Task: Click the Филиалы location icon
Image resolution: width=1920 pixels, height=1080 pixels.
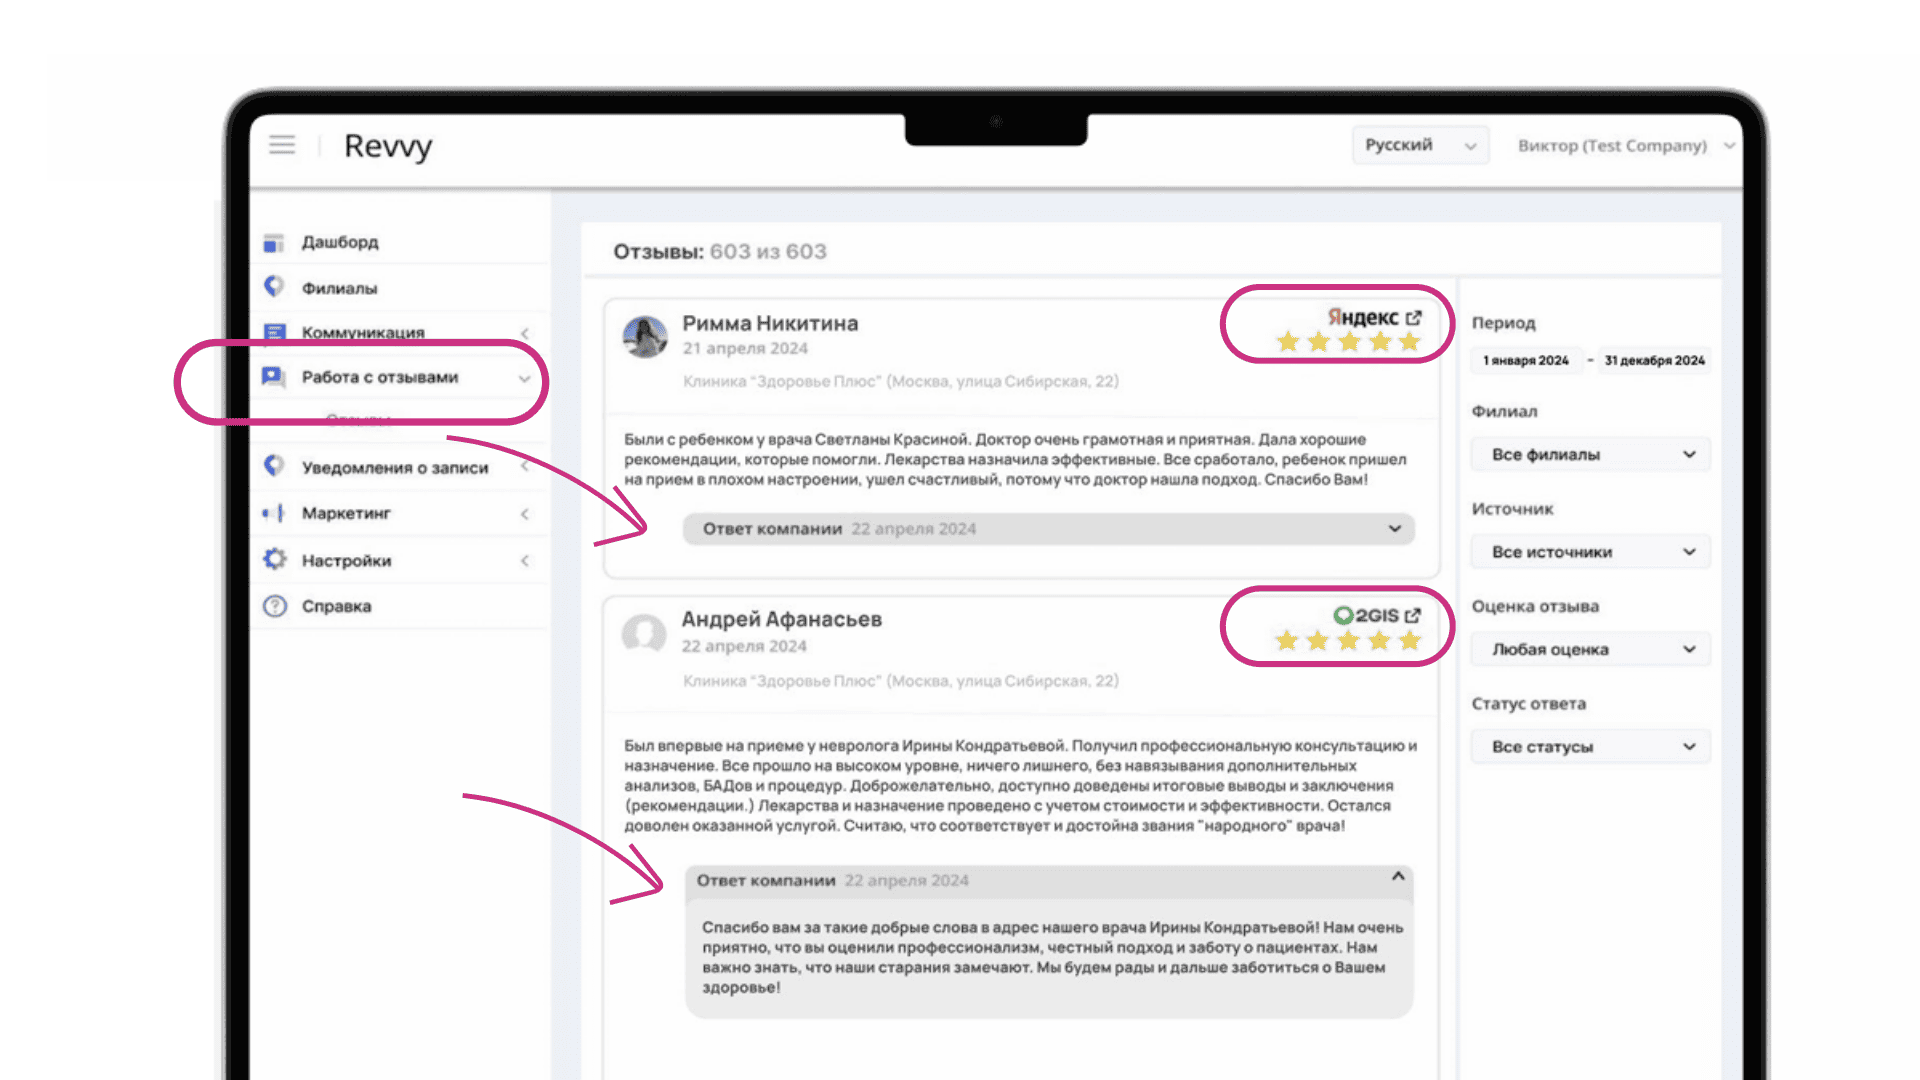Action: click(273, 287)
